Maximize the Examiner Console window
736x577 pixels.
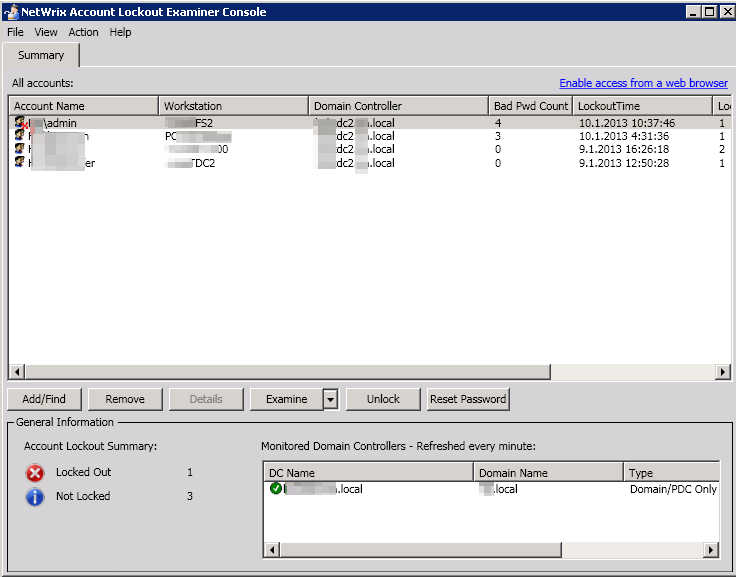pyautogui.click(x=709, y=11)
